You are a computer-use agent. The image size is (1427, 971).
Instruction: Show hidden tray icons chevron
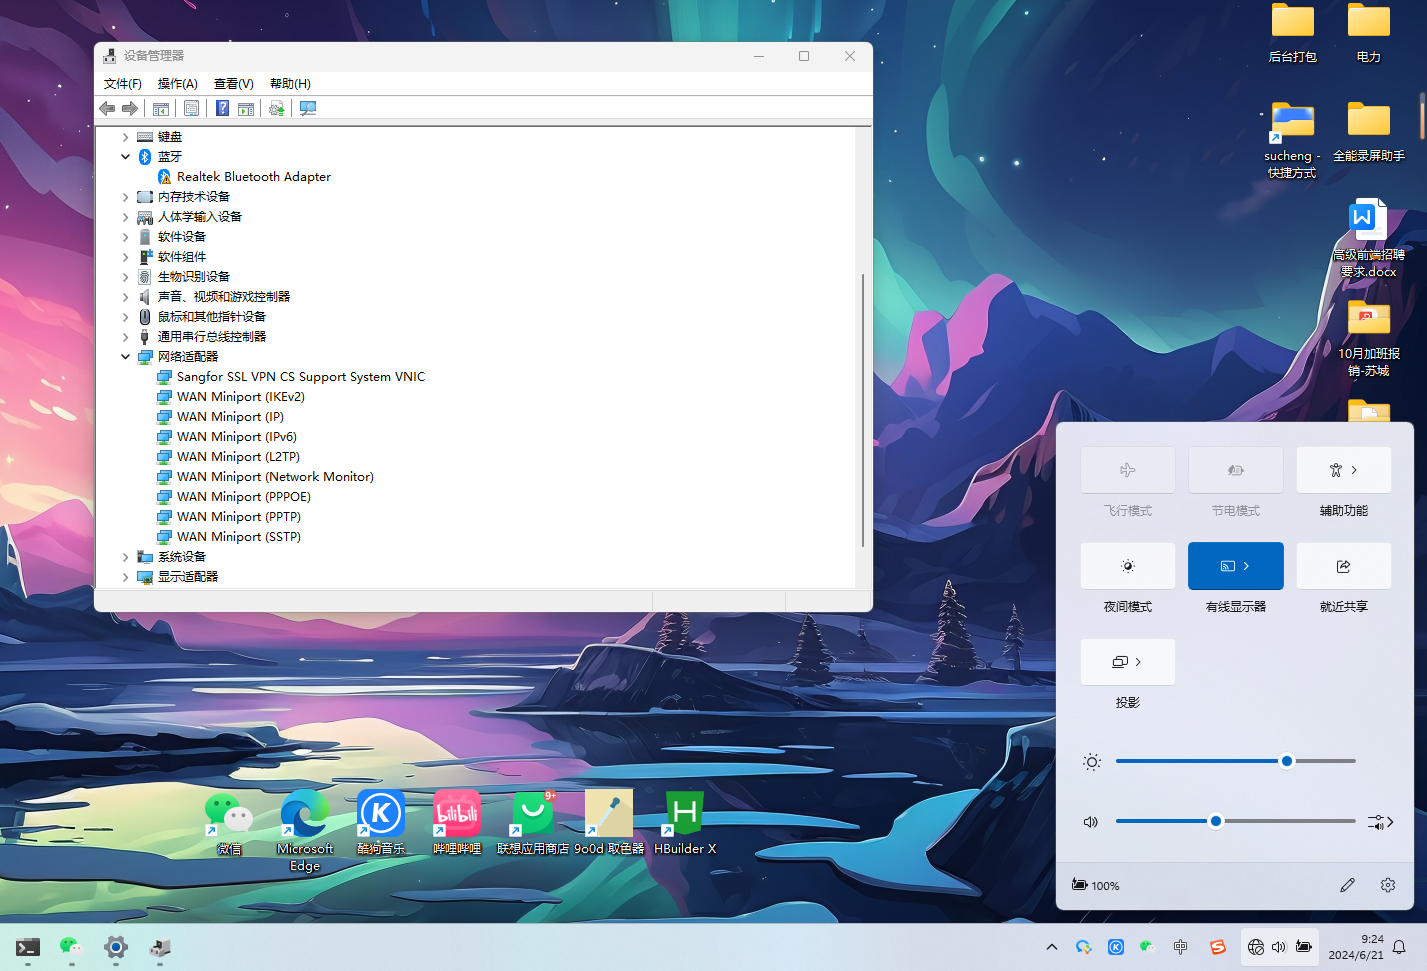[x=1051, y=947]
